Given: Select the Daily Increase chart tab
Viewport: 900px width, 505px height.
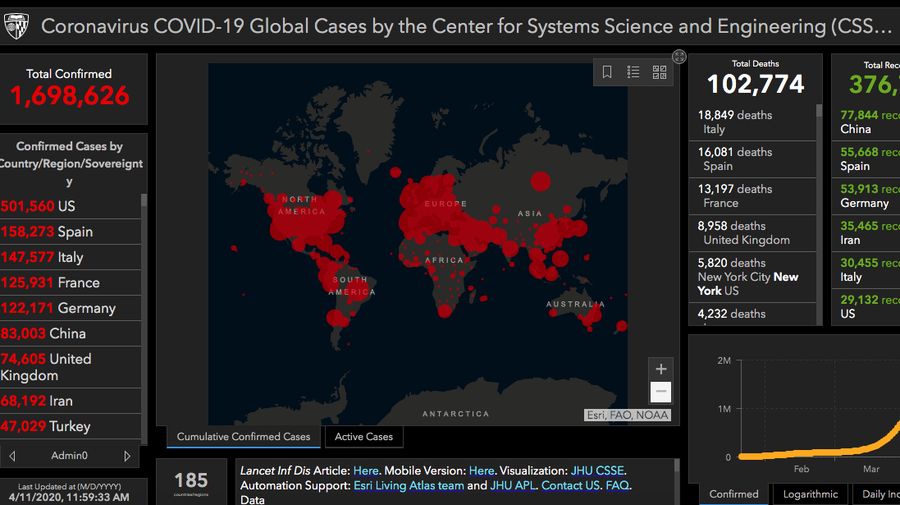Looking at the screenshot, I should [876, 494].
